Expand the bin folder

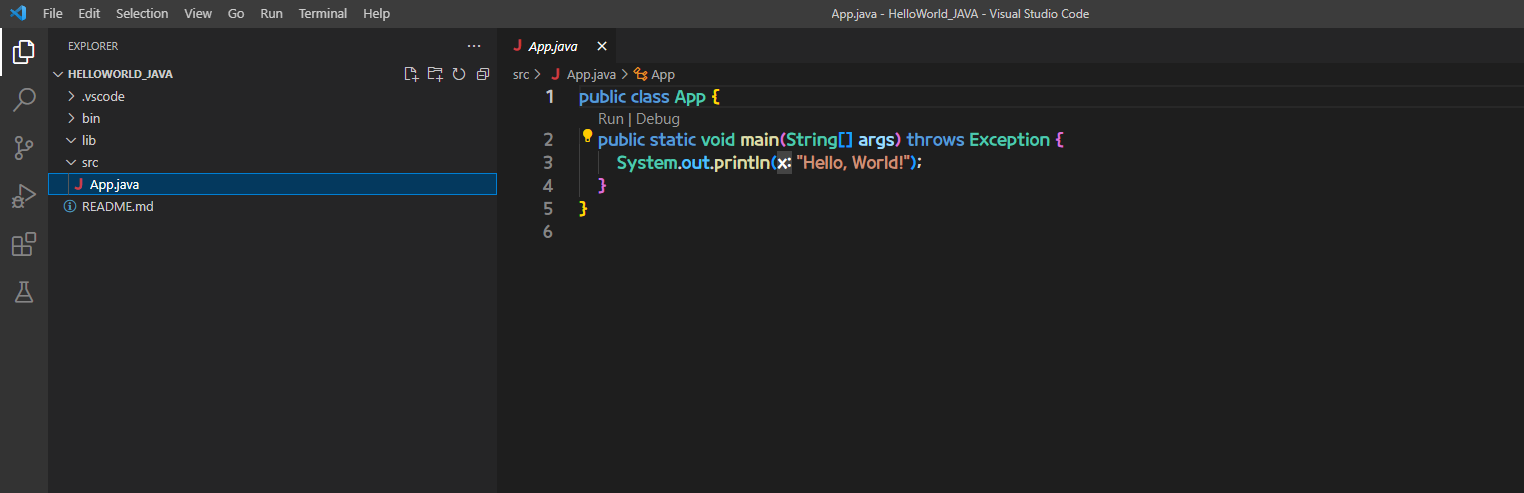(71, 118)
